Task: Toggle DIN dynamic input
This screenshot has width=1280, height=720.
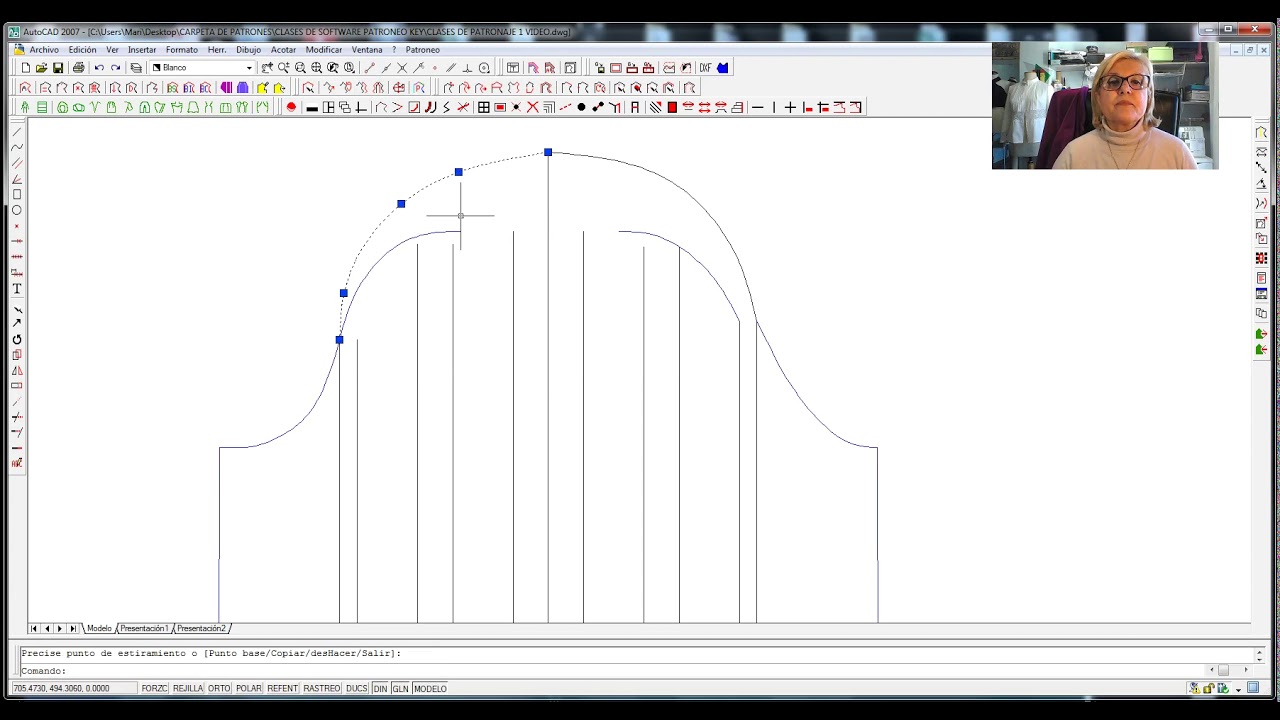Action: coord(380,688)
